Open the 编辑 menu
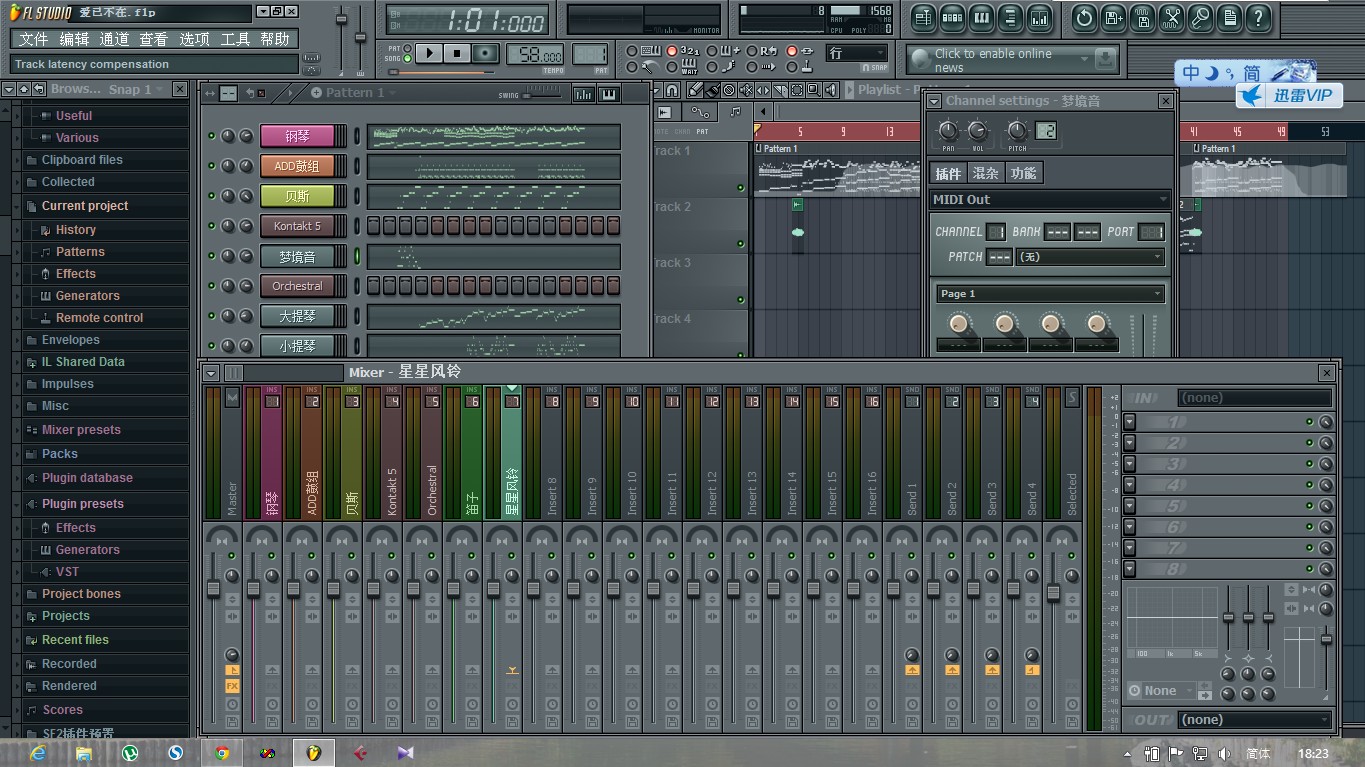Image resolution: width=1365 pixels, height=767 pixels. point(74,39)
